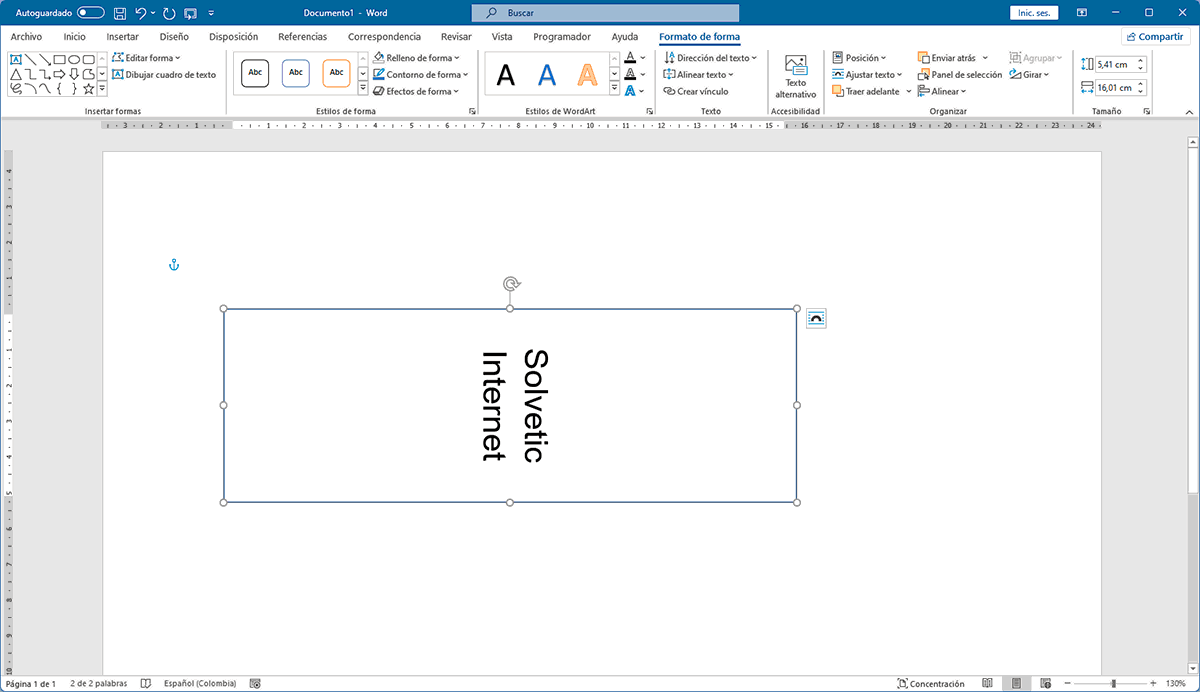1200x692 pixels.
Task: Toggle the Autoguardado switch
Action: click(90, 13)
